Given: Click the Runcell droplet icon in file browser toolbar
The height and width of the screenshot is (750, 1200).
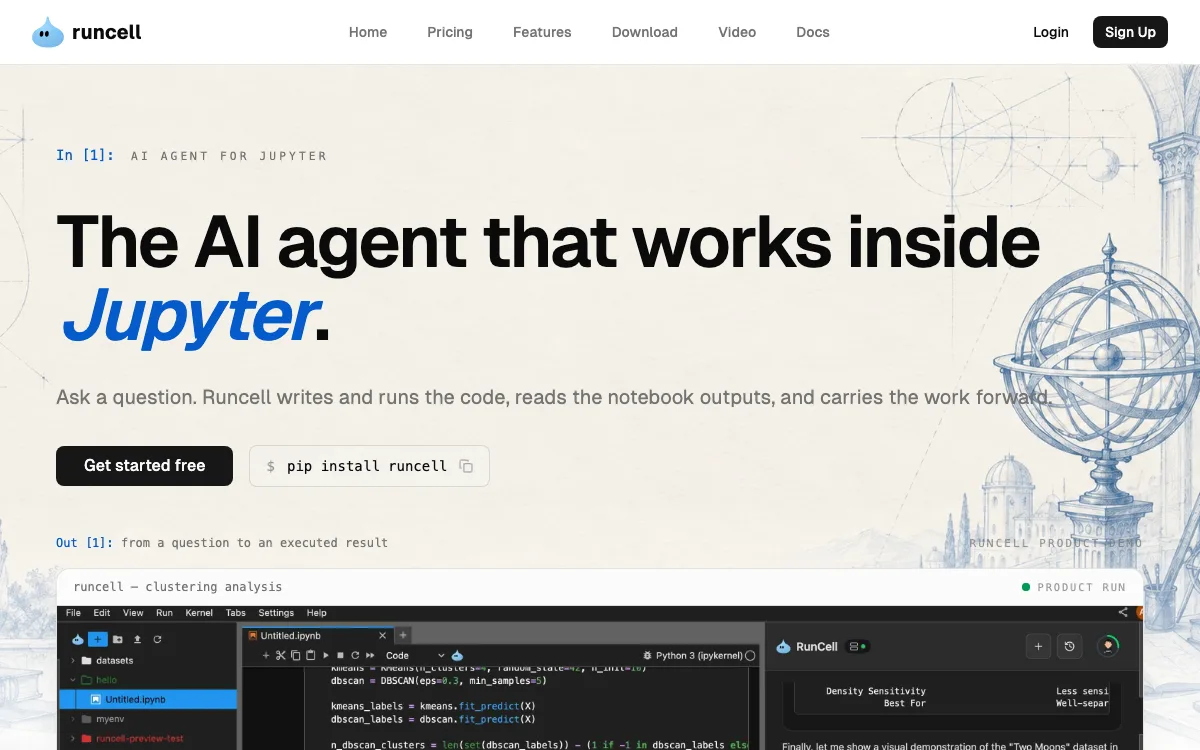Looking at the screenshot, I should [x=78, y=640].
